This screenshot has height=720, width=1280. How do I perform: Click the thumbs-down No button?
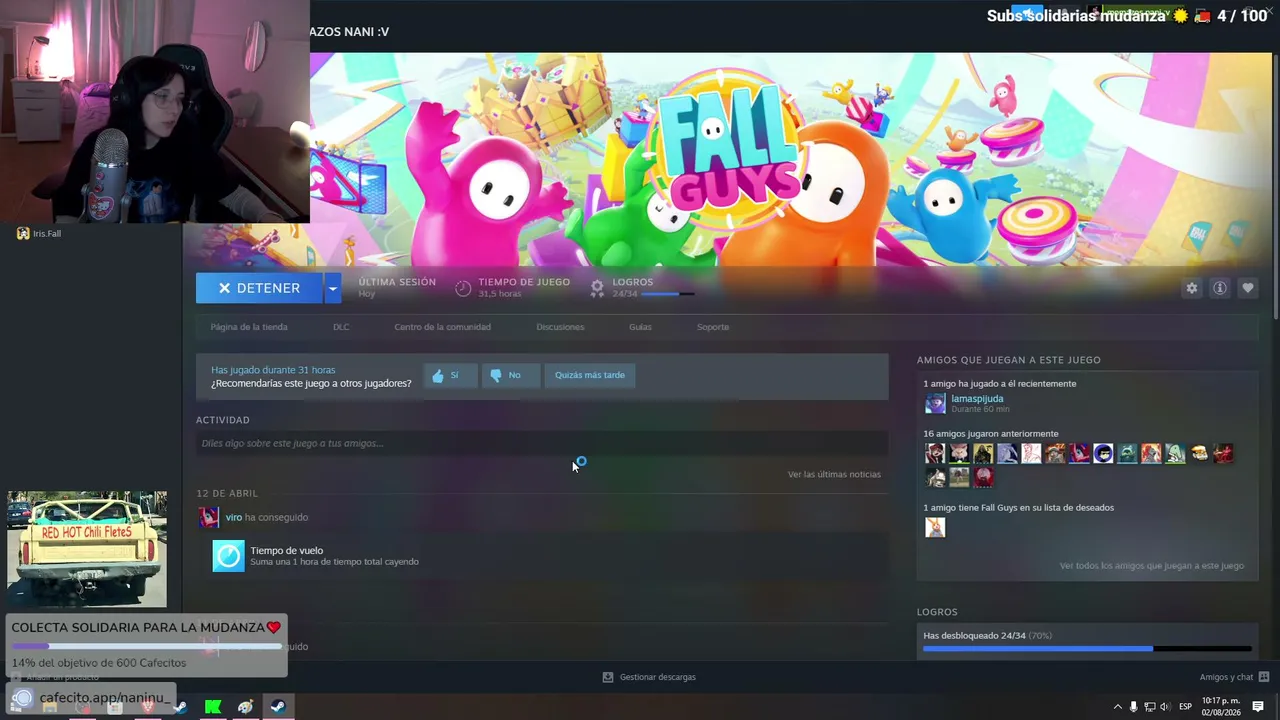[510, 375]
